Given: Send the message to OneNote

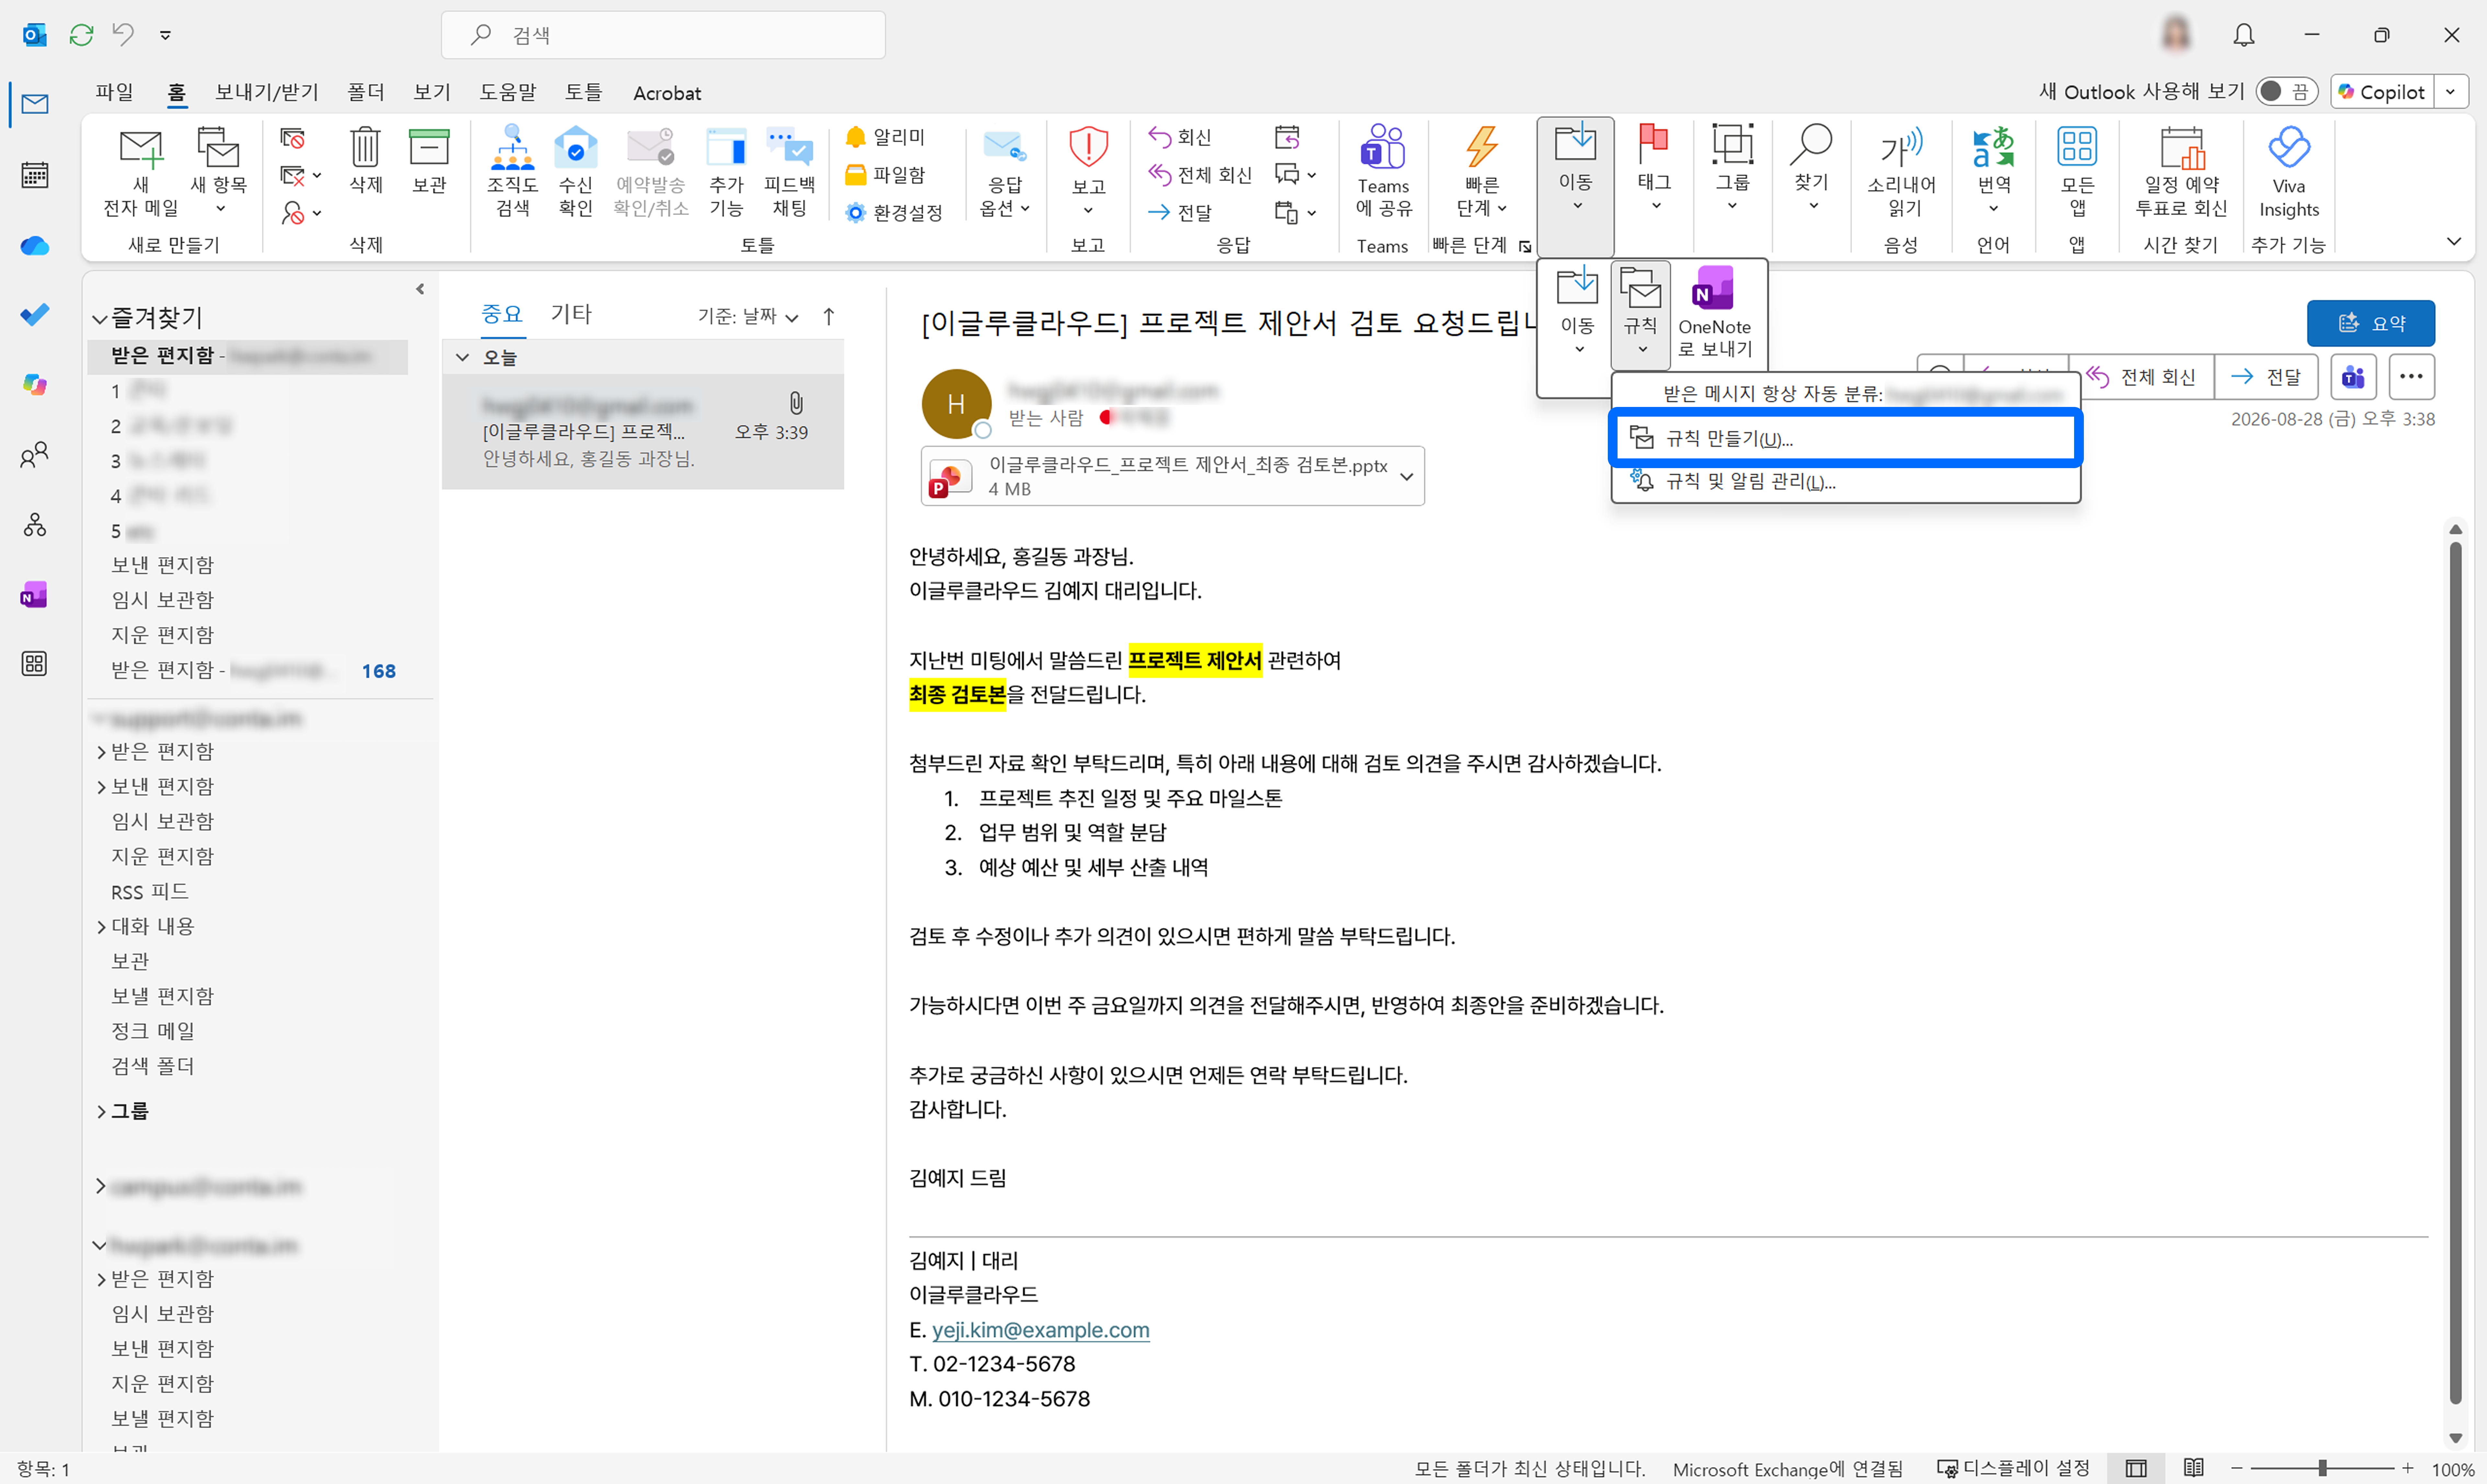Looking at the screenshot, I should [x=1714, y=312].
